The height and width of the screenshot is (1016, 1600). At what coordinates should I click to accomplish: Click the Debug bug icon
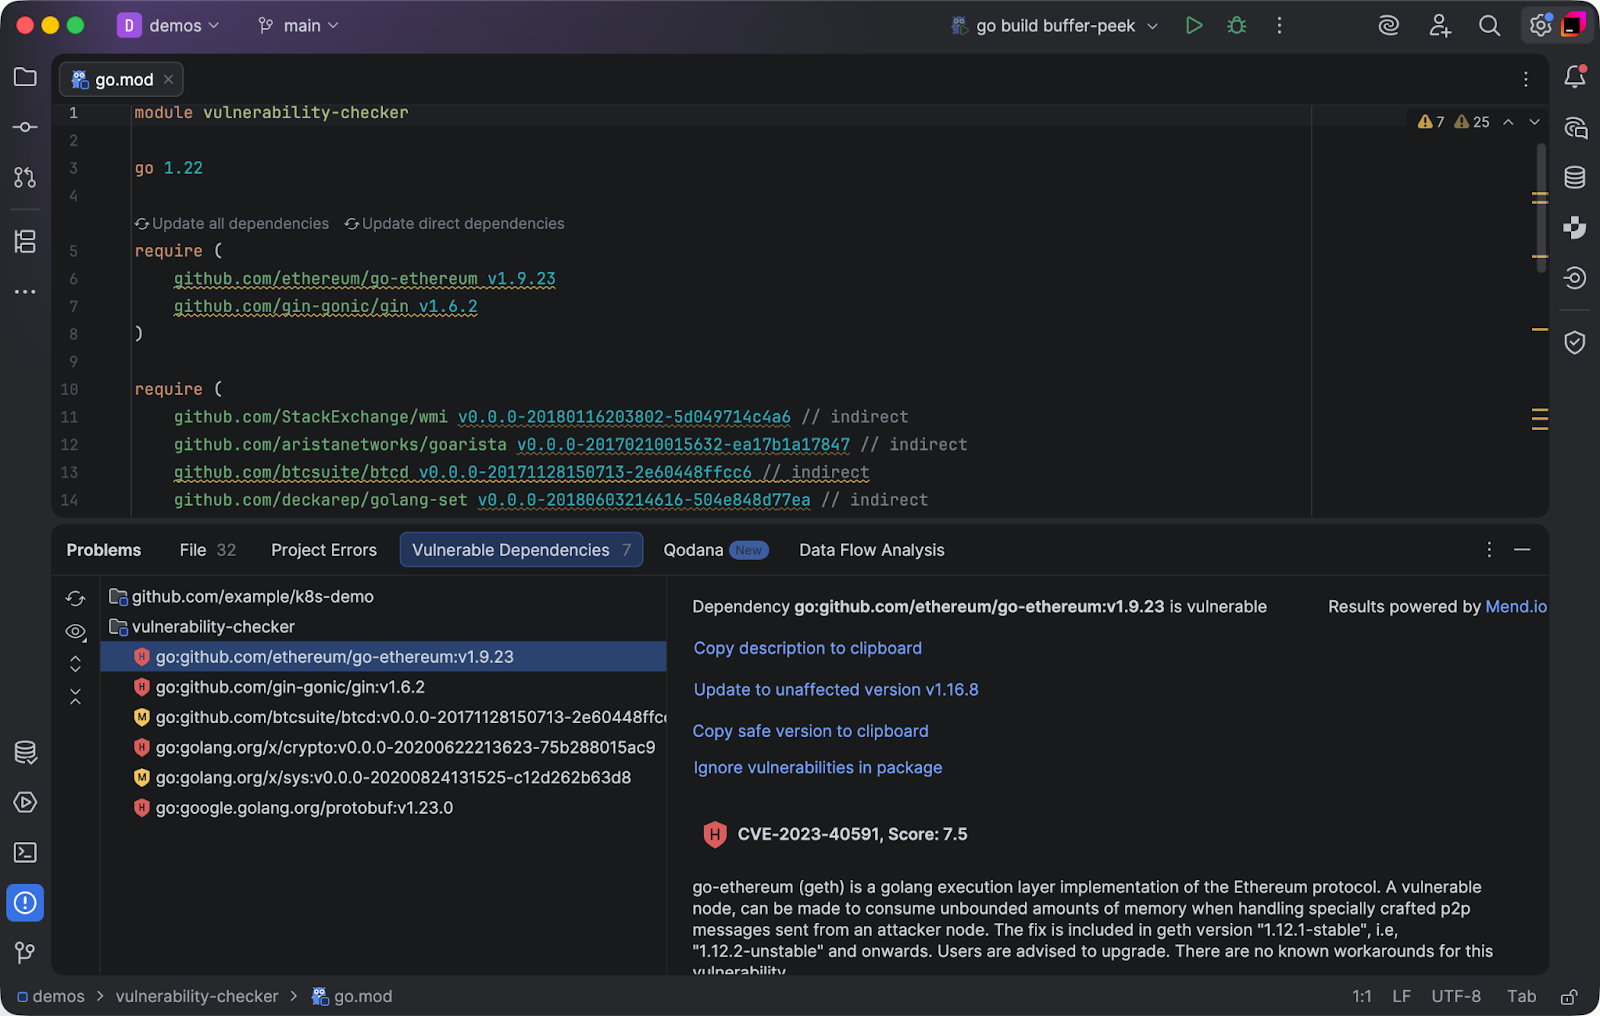tap(1237, 26)
